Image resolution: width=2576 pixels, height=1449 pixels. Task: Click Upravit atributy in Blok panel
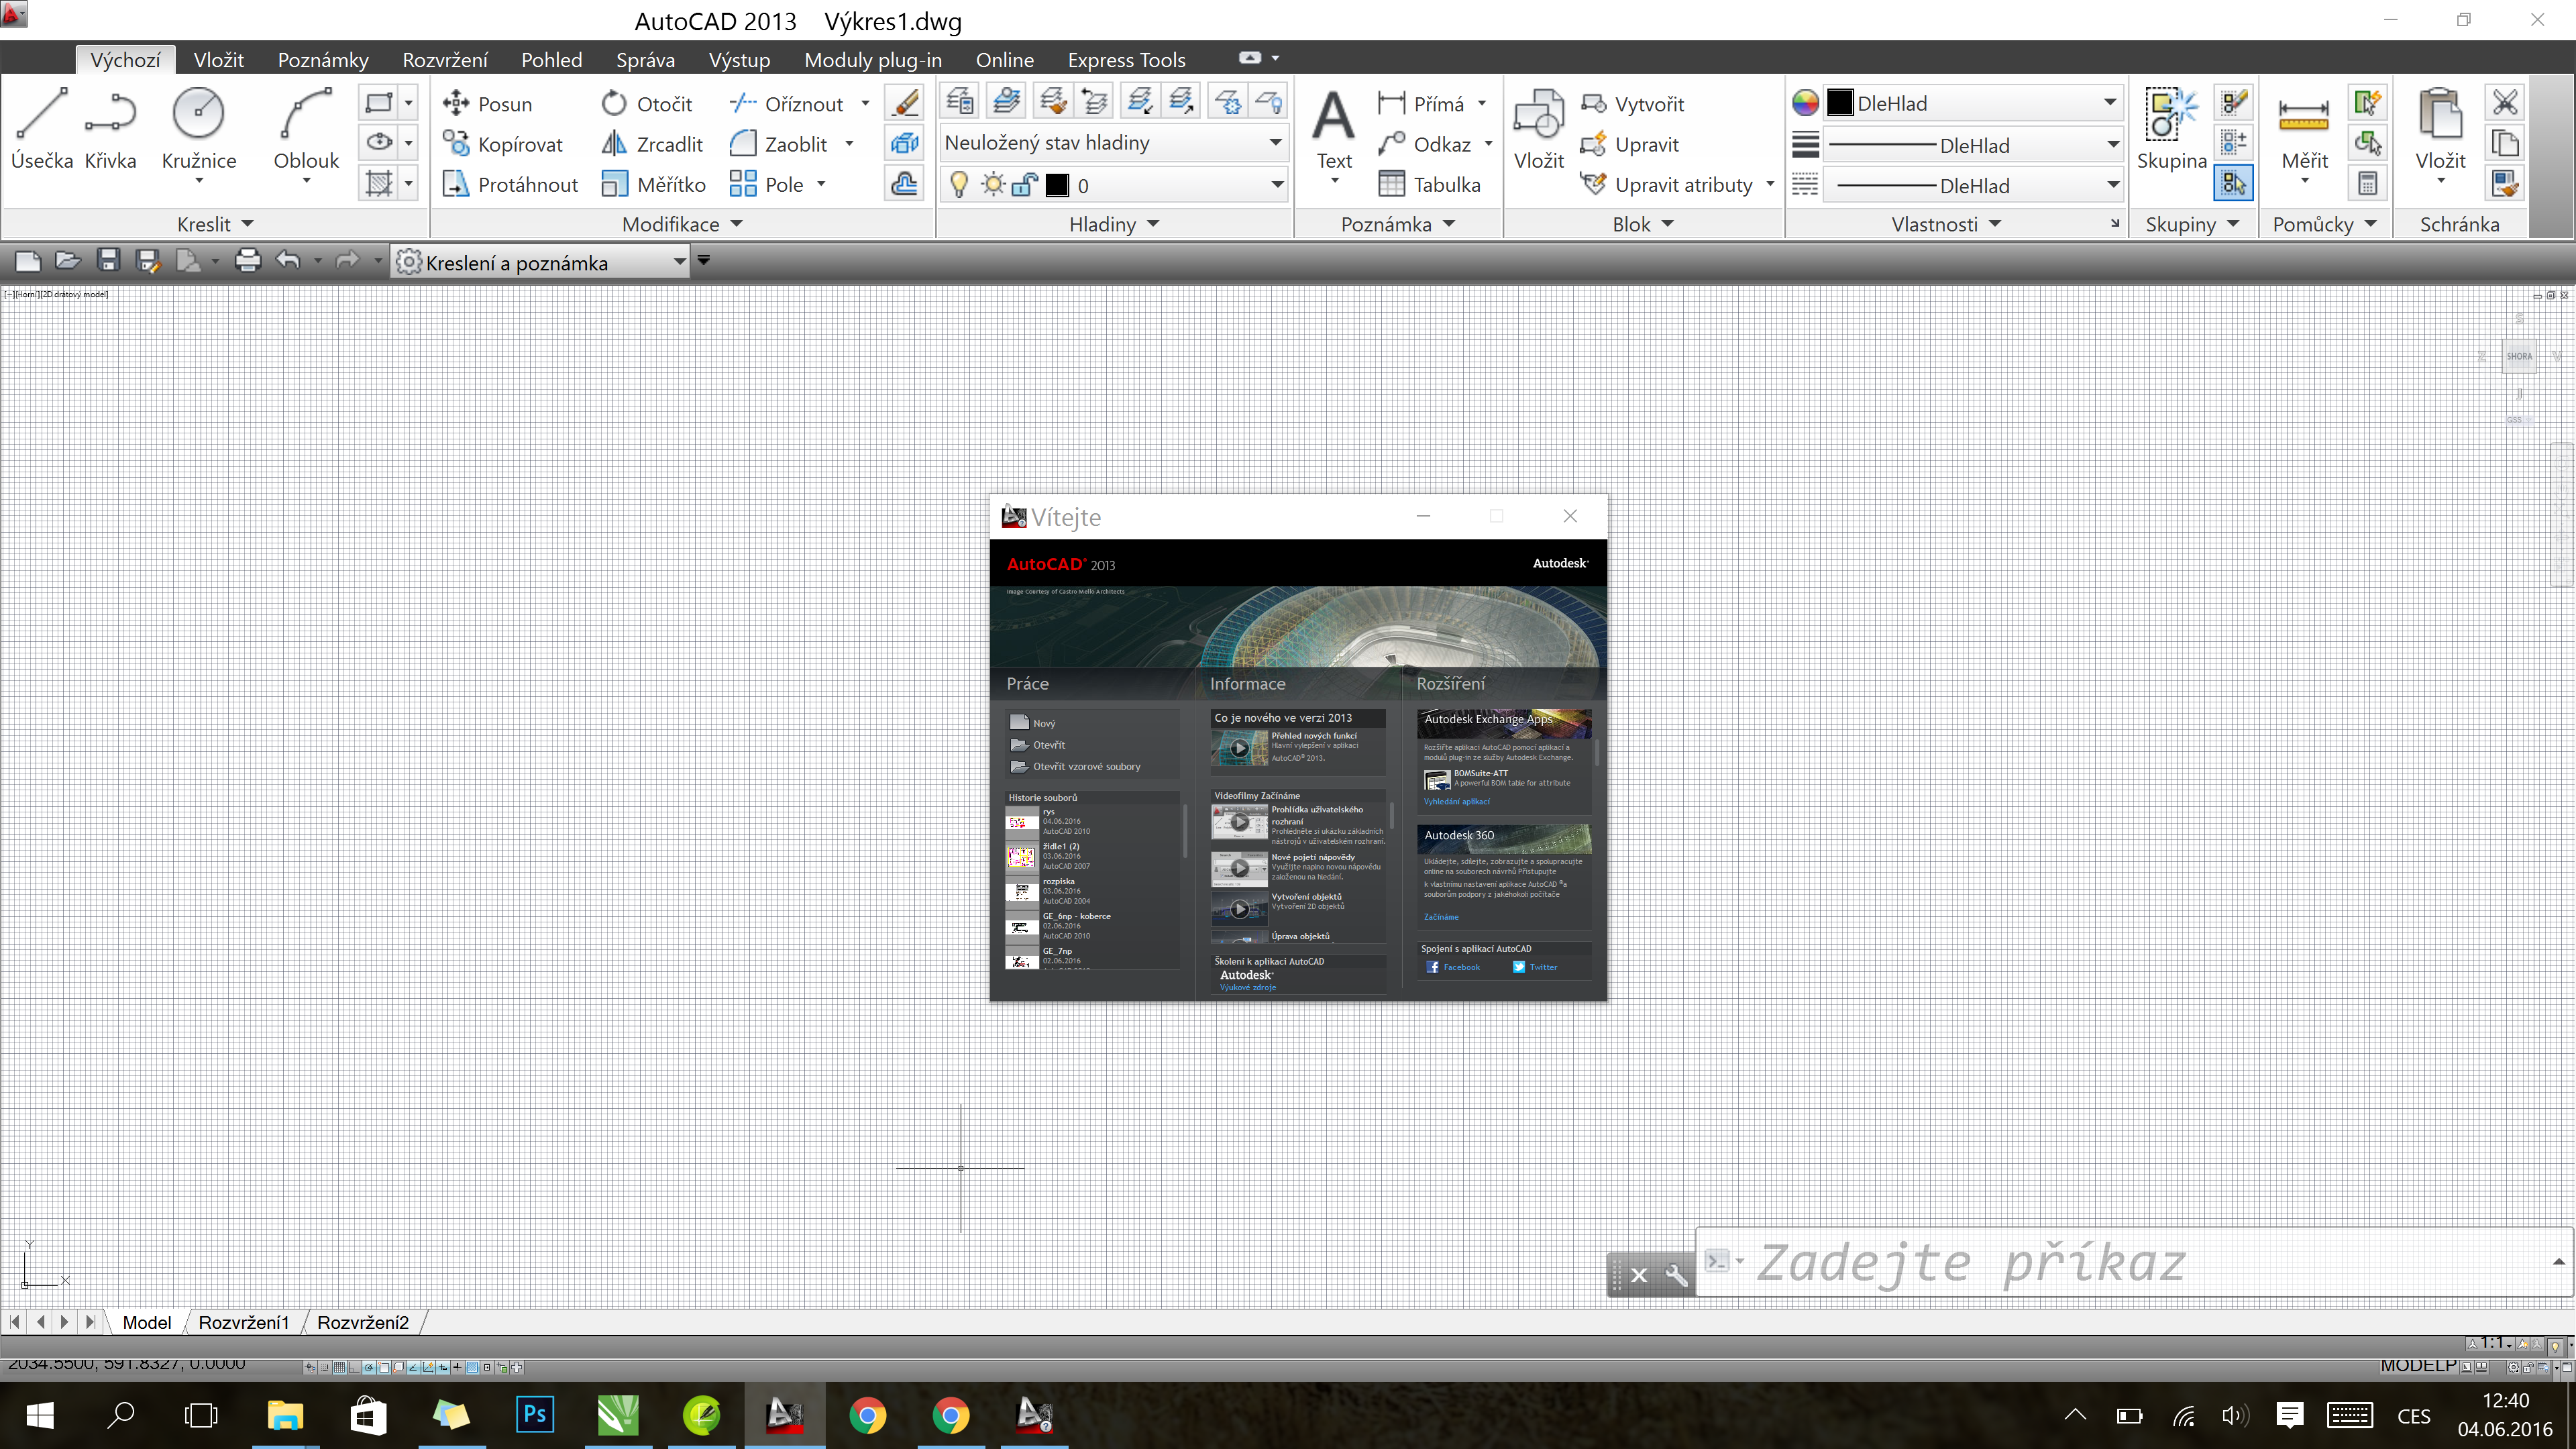tap(1667, 184)
